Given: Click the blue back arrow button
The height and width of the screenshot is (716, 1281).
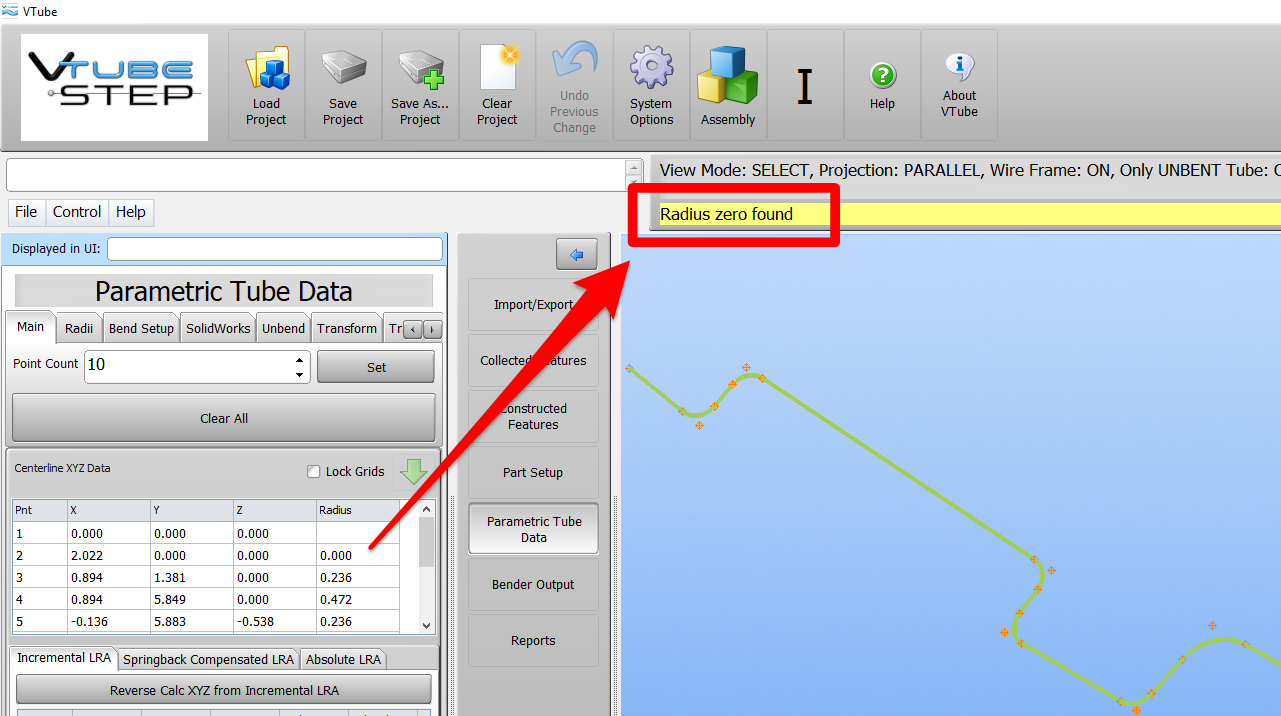Looking at the screenshot, I should (576, 255).
